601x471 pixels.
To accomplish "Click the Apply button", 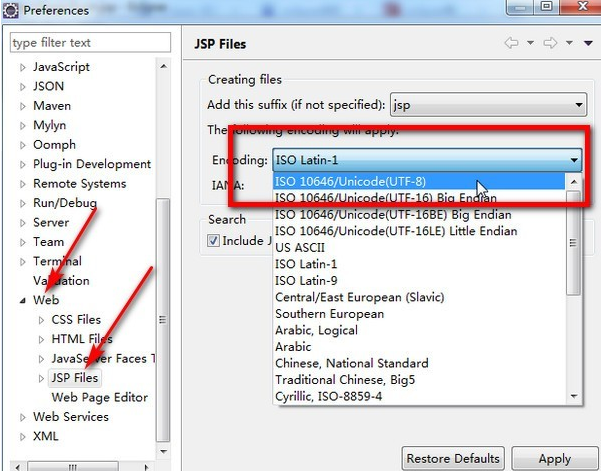I will pos(555,458).
